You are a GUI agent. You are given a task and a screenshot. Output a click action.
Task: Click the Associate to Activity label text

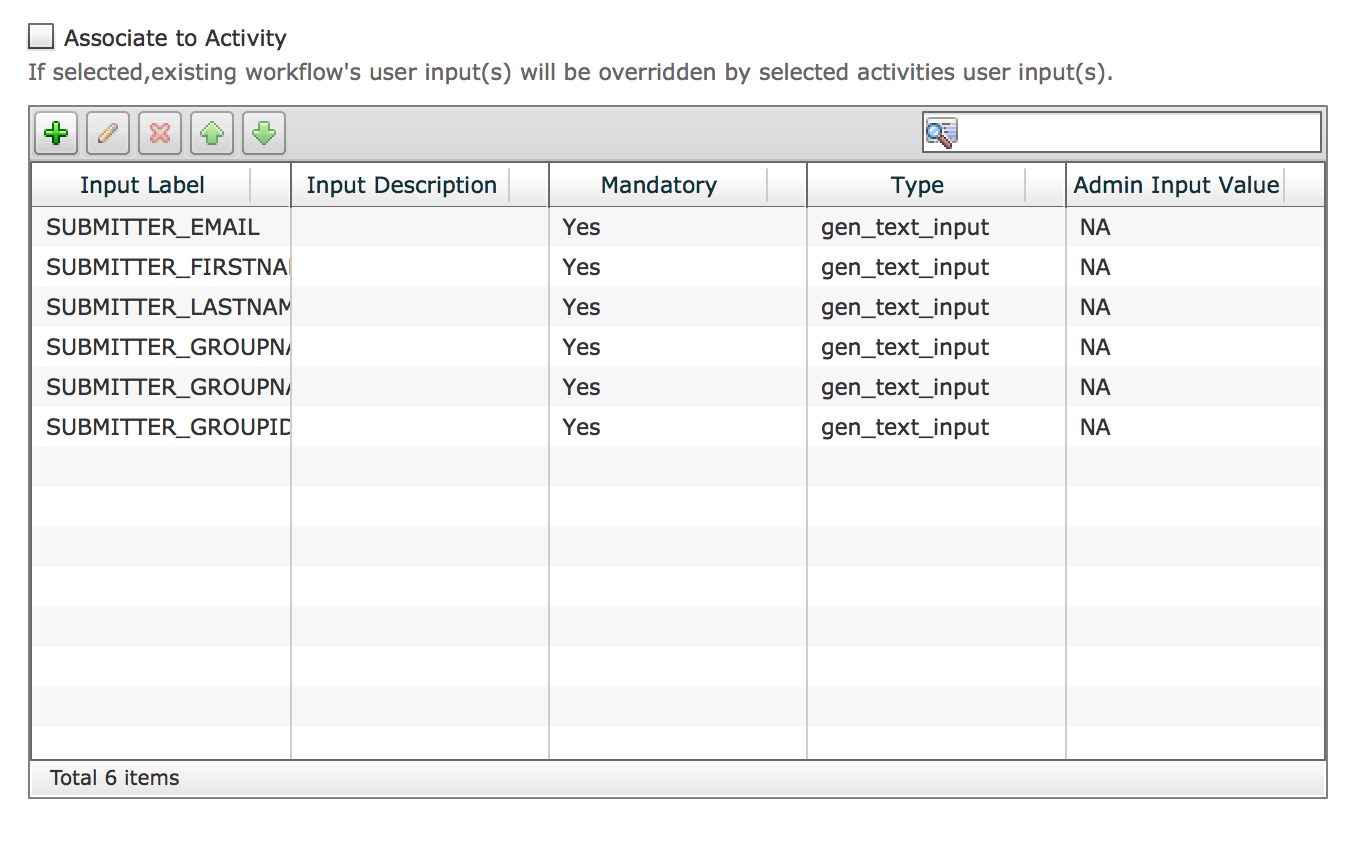click(x=175, y=38)
